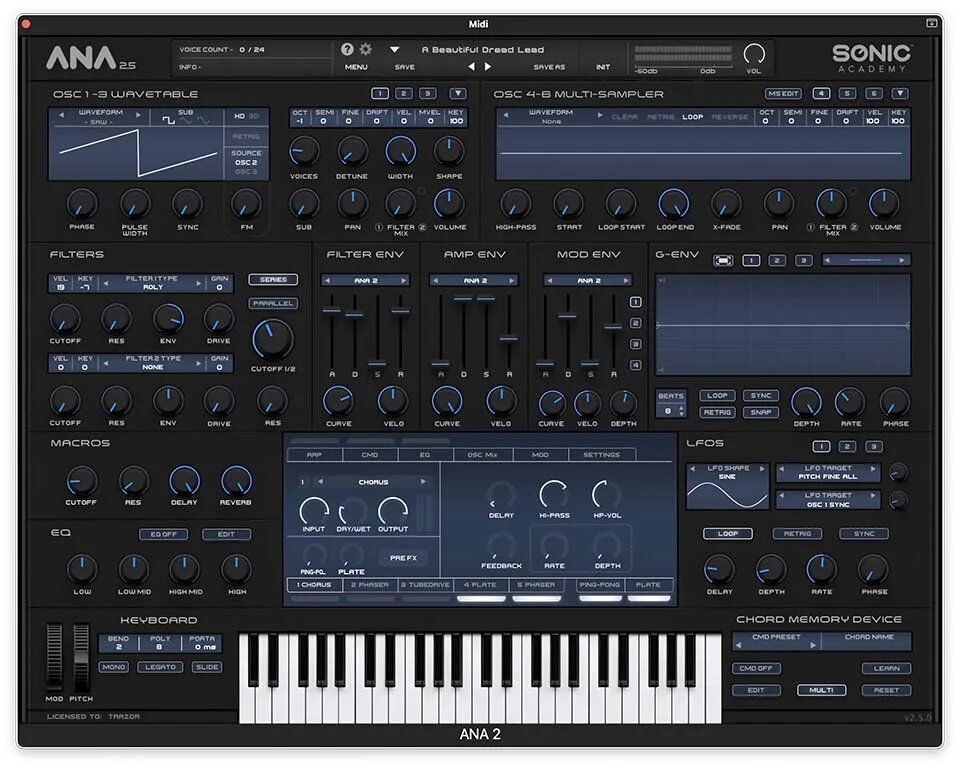Select the 3 TUBEDRIVE effect slot
This screenshot has height=768, width=960.
tap(425, 585)
